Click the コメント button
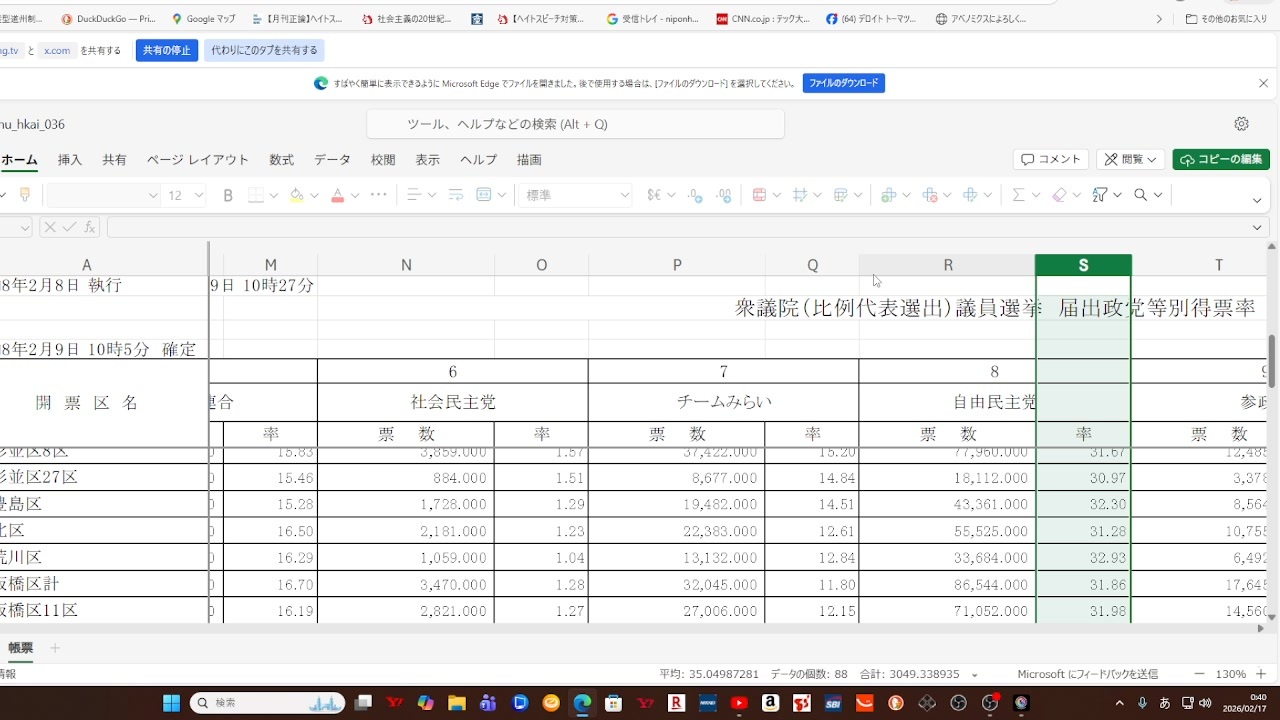The width and height of the screenshot is (1280, 720). tap(1051, 159)
